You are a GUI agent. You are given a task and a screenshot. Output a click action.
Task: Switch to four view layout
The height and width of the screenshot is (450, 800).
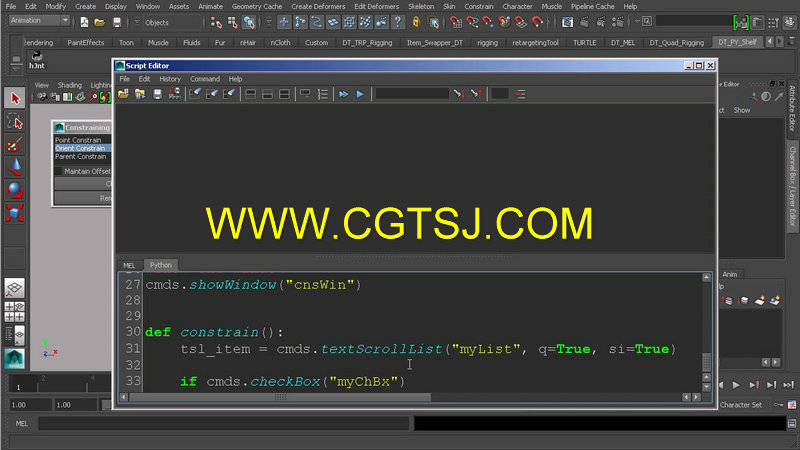click(x=14, y=312)
